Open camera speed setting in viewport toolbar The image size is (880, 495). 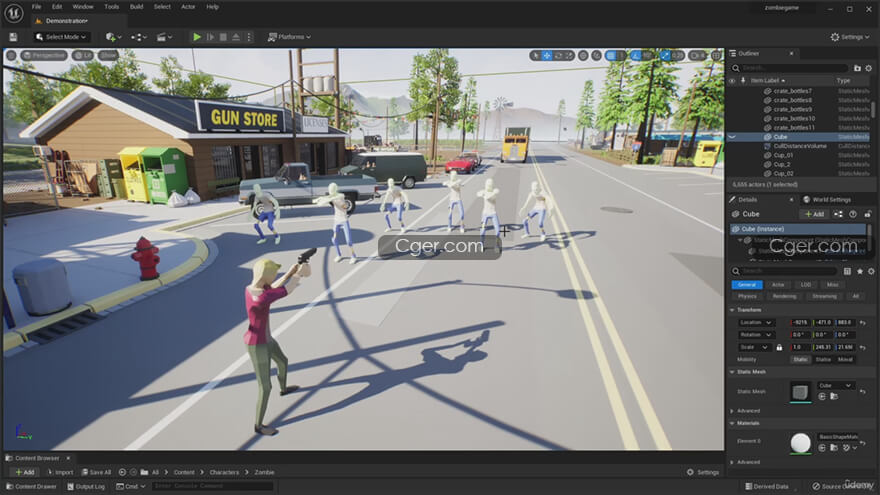tap(698, 56)
